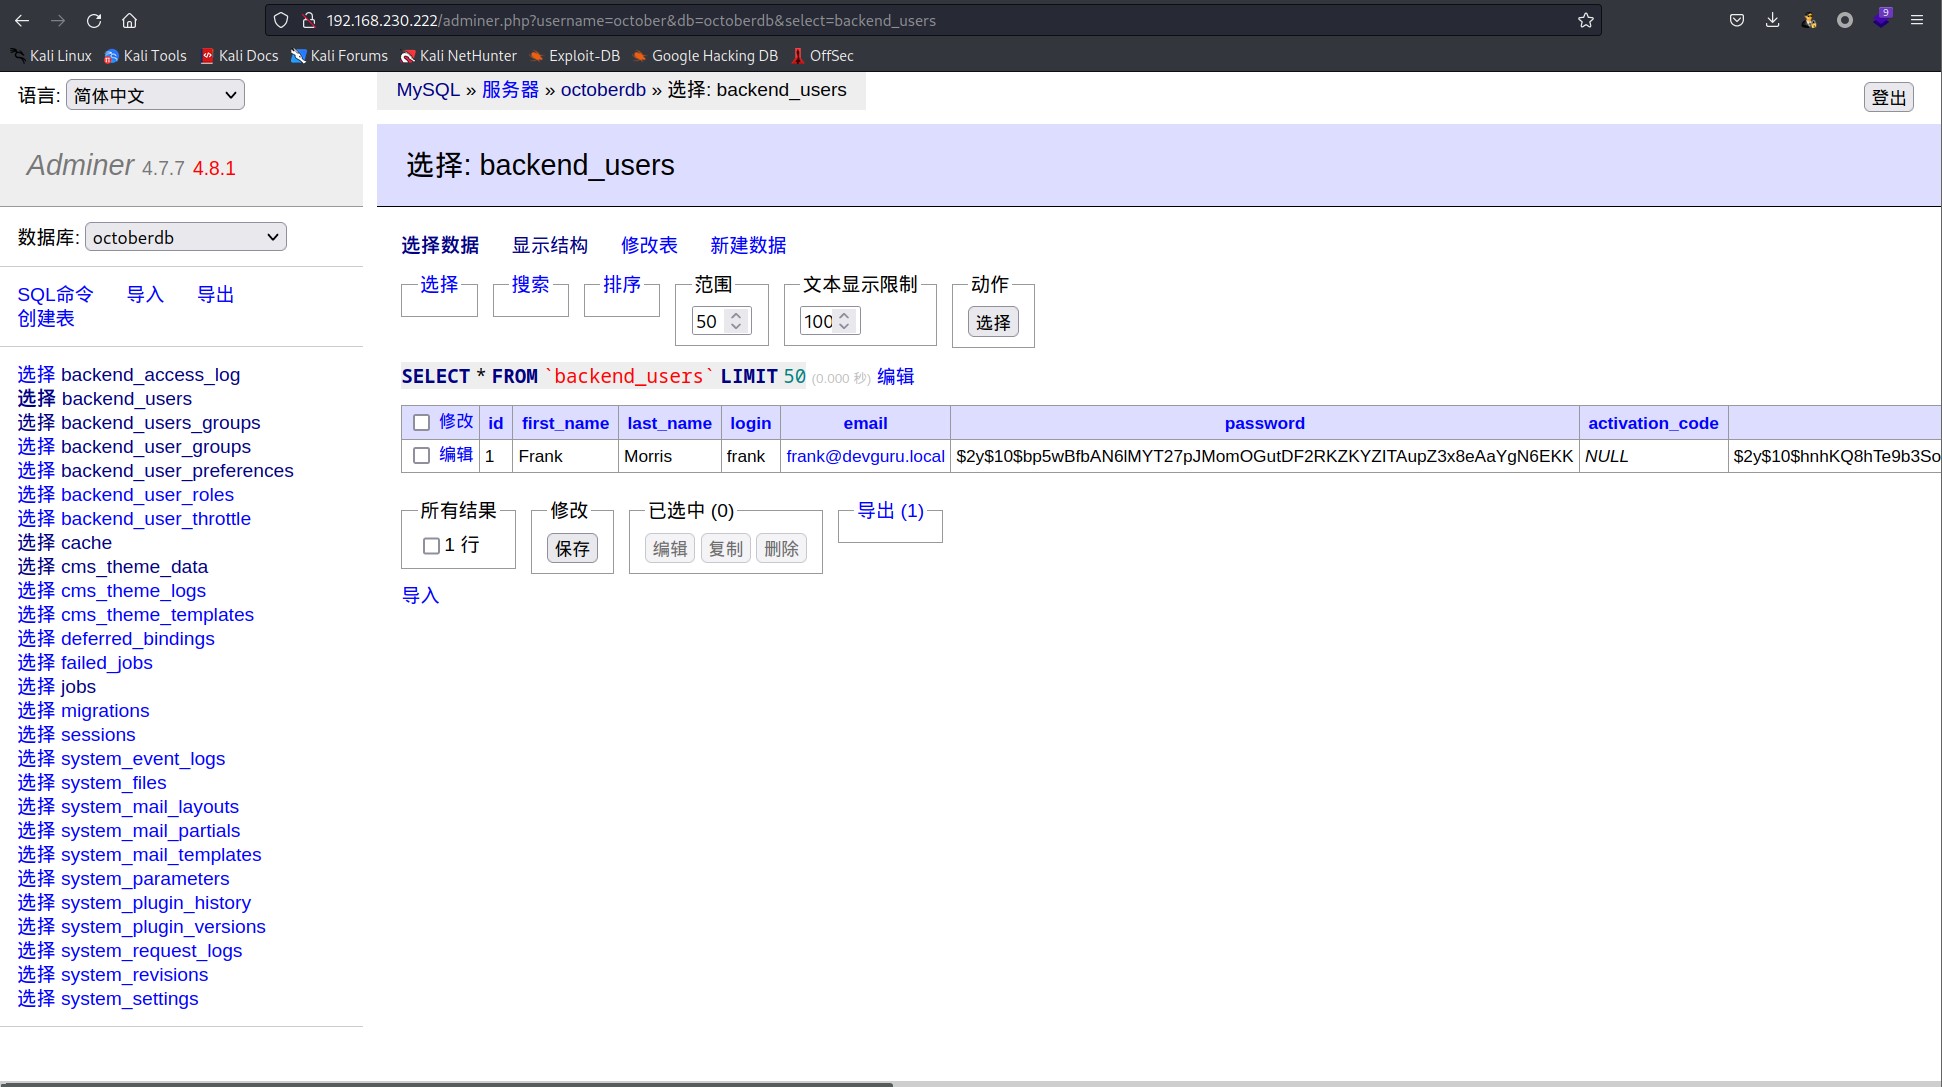Viewport: 1942px width, 1087px height.
Task: Switch to 显示结构 tab
Action: [x=550, y=246]
